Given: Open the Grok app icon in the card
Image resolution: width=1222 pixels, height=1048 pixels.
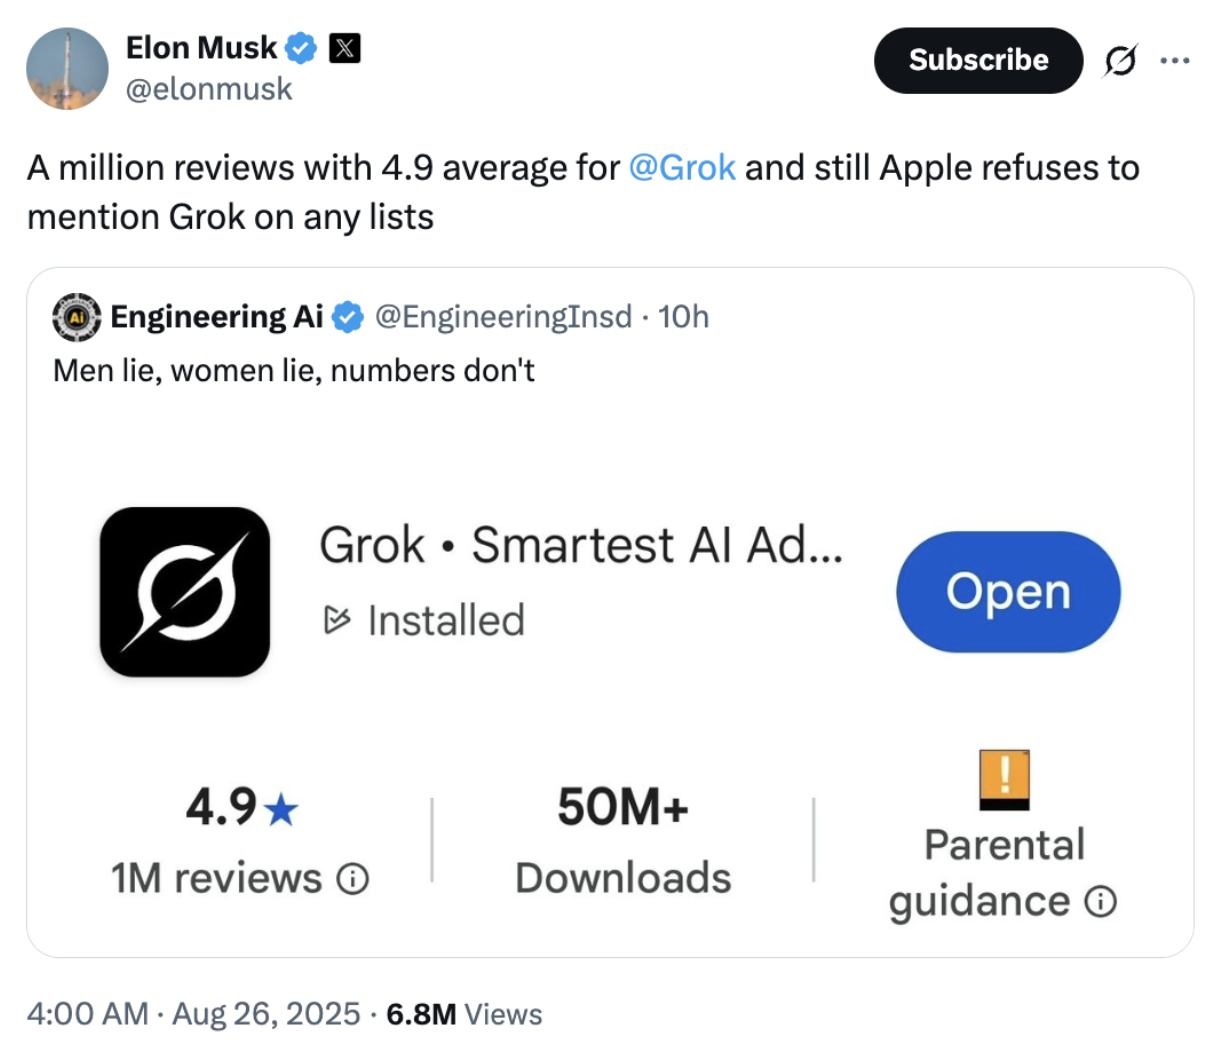Looking at the screenshot, I should 185,592.
